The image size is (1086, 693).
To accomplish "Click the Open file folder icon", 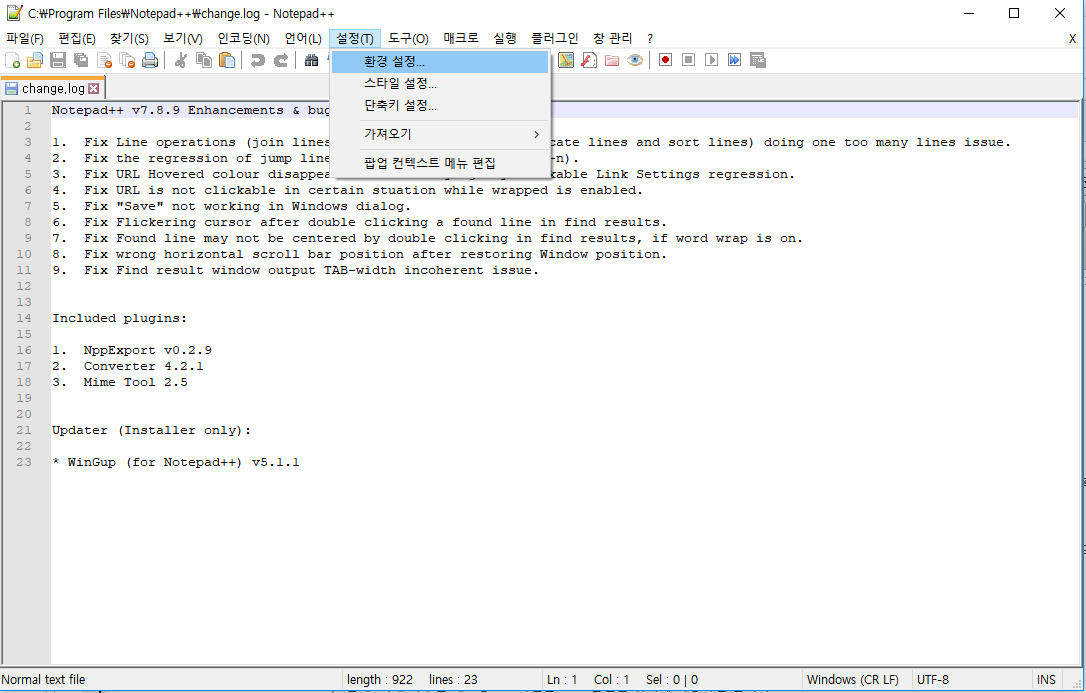I will coord(35,61).
